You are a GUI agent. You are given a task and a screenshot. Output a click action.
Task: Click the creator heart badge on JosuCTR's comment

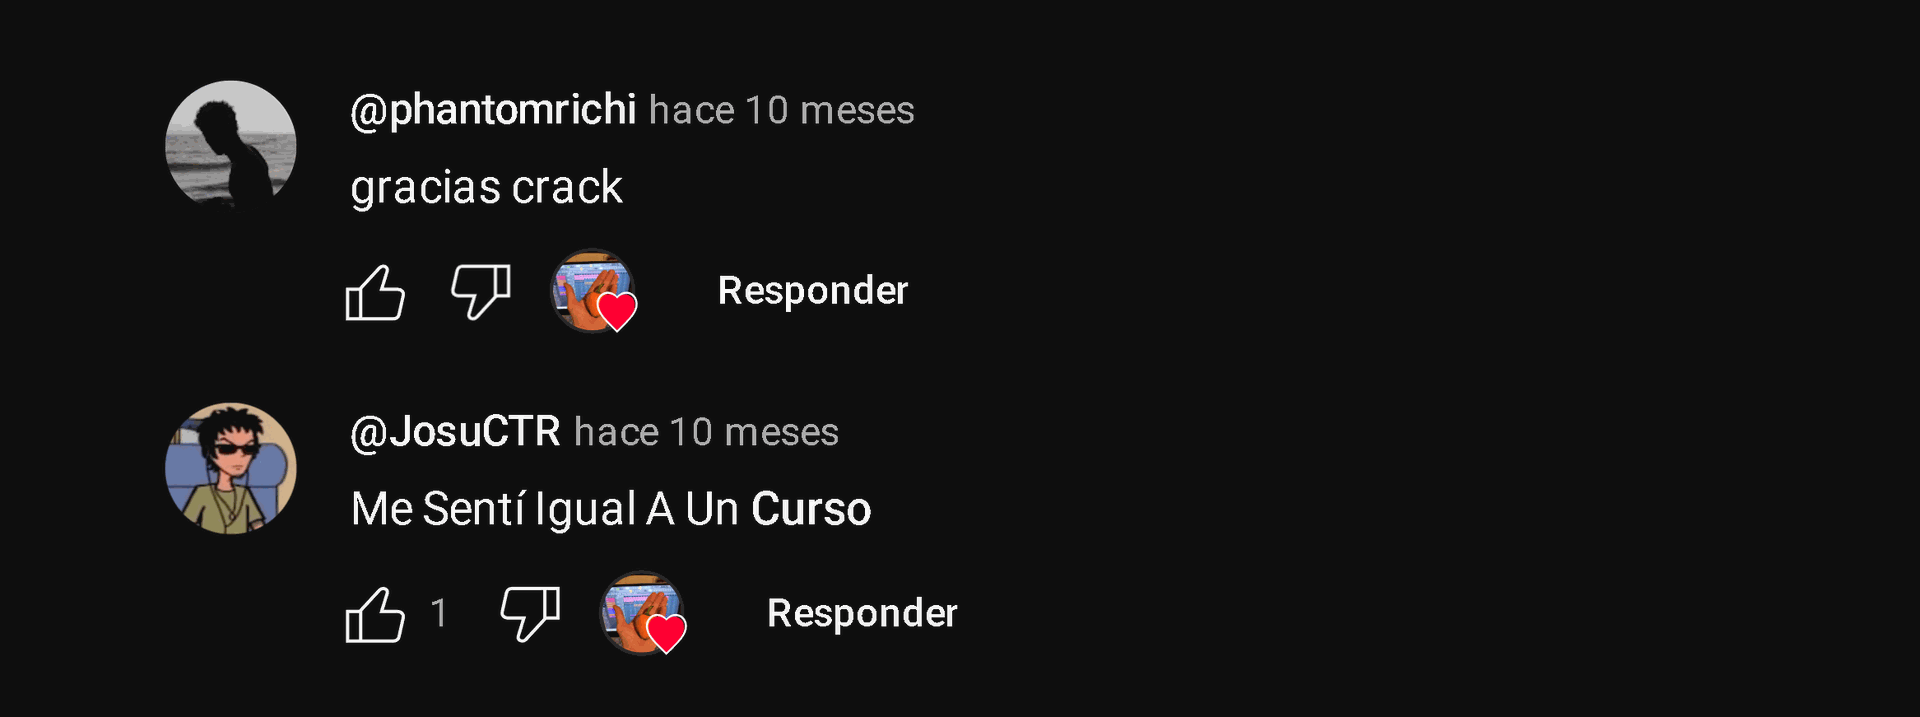point(643,613)
